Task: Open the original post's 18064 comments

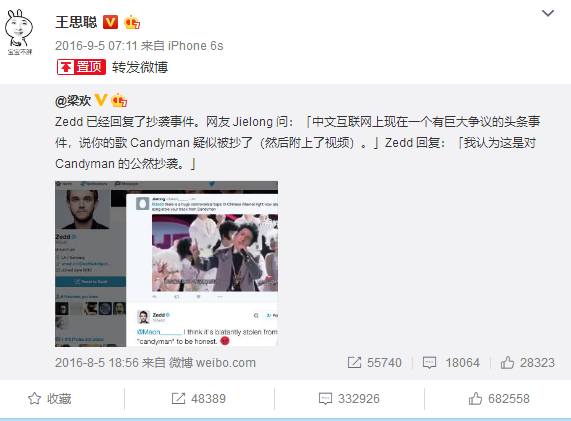Action: pyautogui.click(x=451, y=363)
